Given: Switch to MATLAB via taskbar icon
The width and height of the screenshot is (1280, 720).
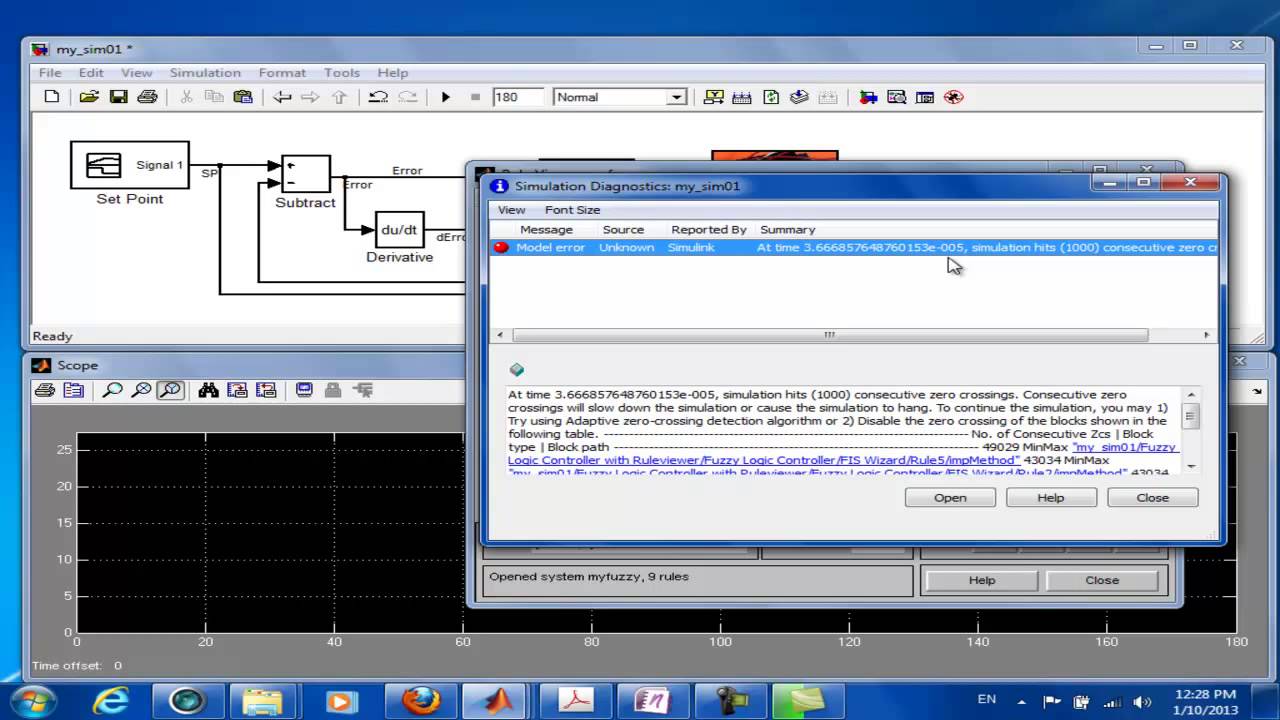Looking at the screenshot, I should 497,701.
